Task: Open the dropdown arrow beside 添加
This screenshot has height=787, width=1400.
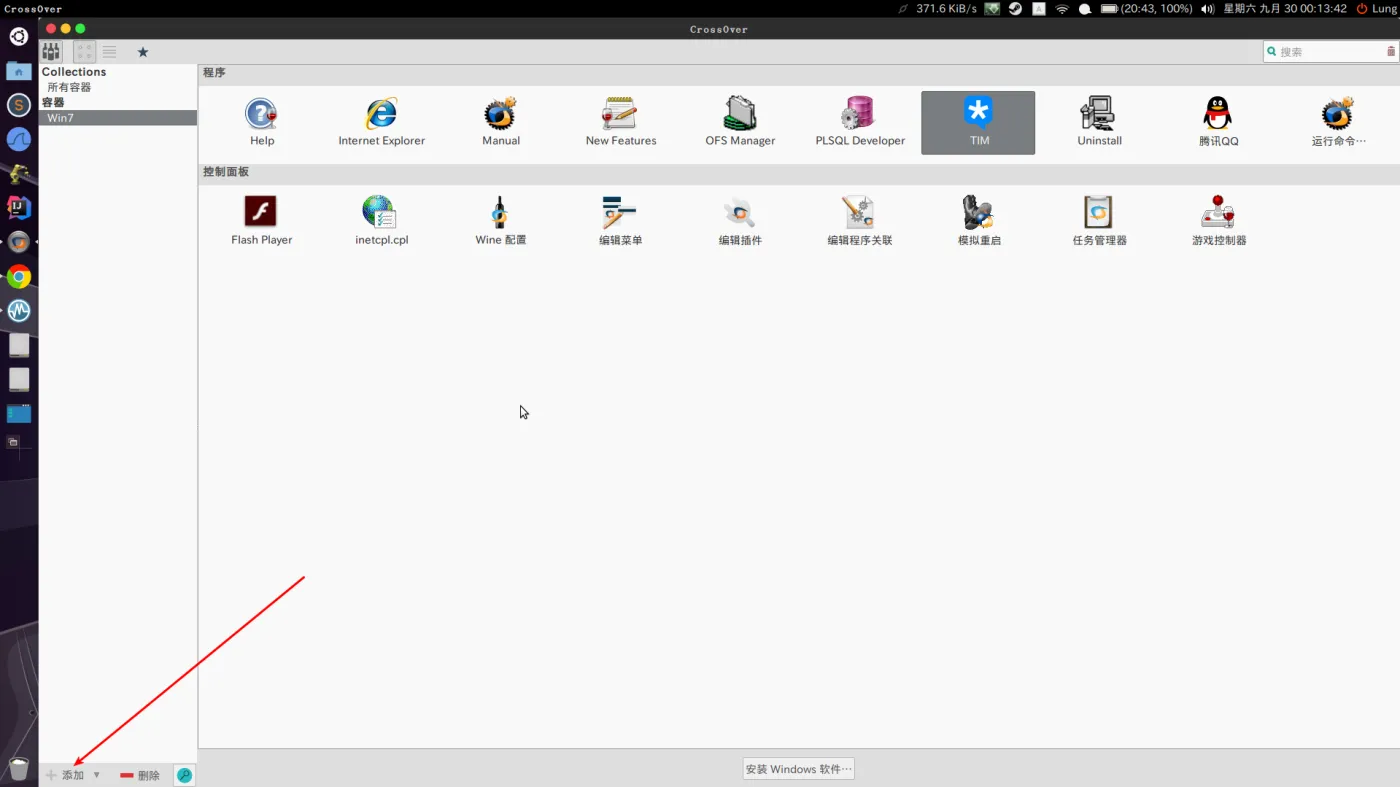Action: (97, 775)
